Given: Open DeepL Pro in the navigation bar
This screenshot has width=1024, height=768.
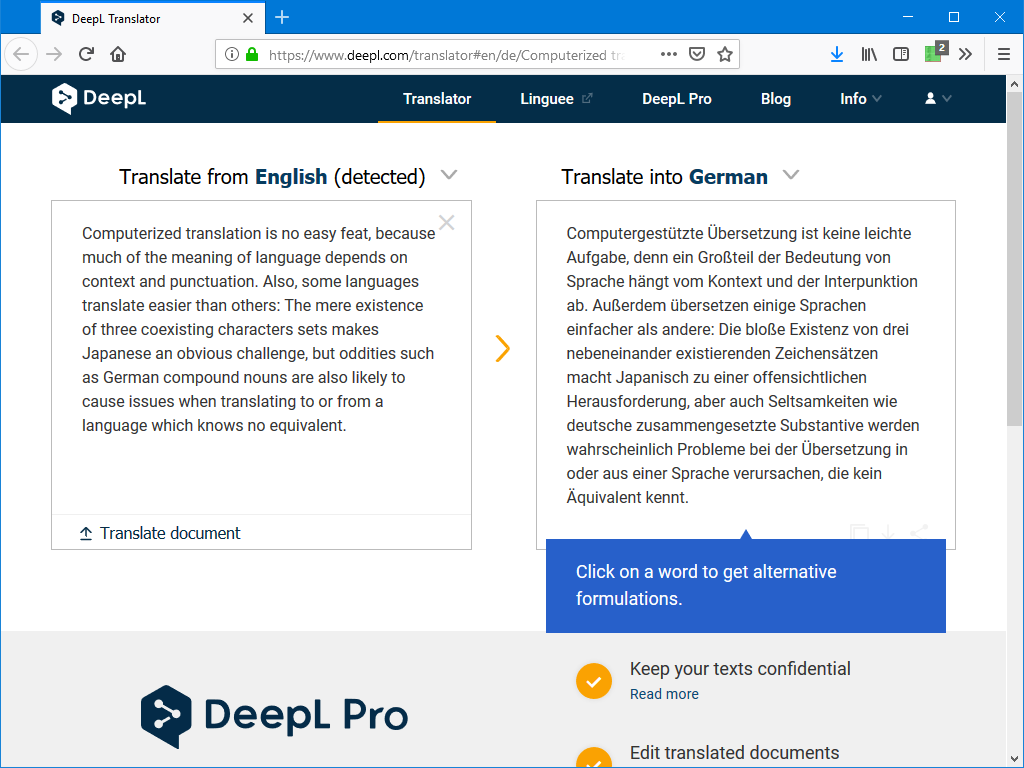Looking at the screenshot, I should coord(677,99).
